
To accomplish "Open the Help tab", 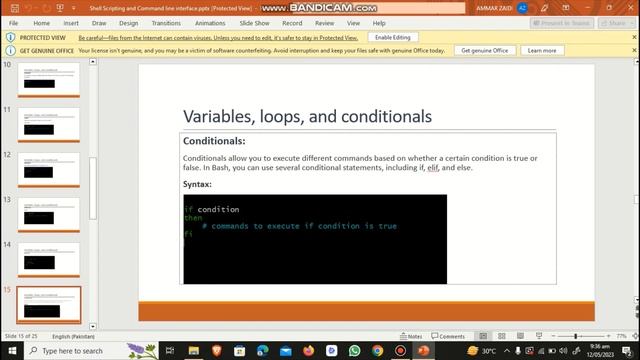I will (x=379, y=23).
